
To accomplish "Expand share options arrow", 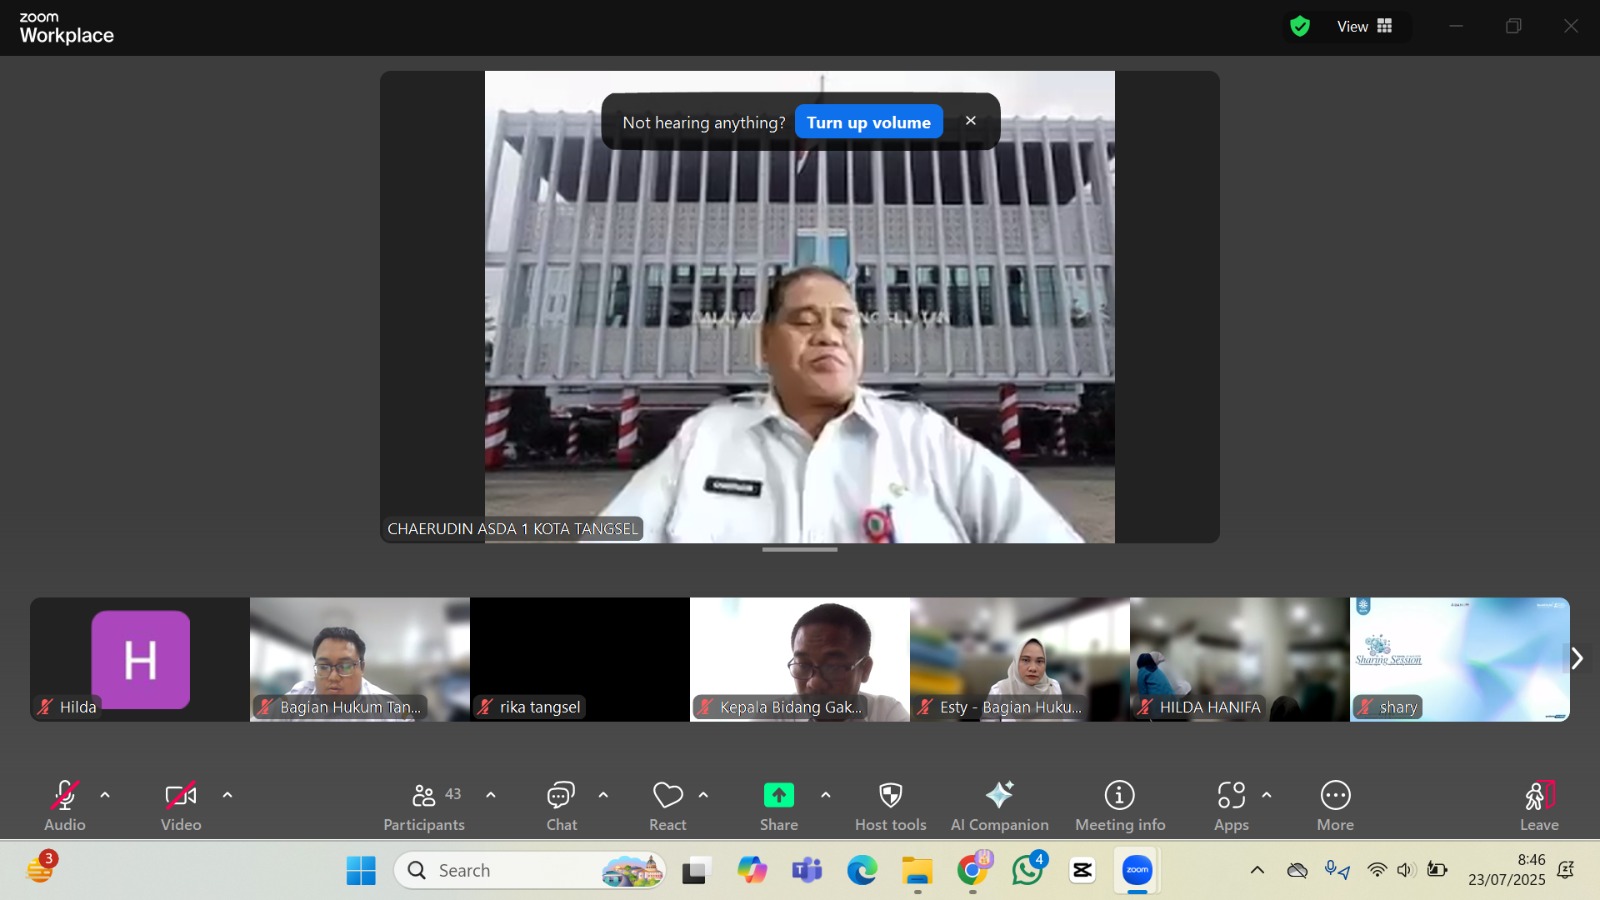I will point(825,795).
